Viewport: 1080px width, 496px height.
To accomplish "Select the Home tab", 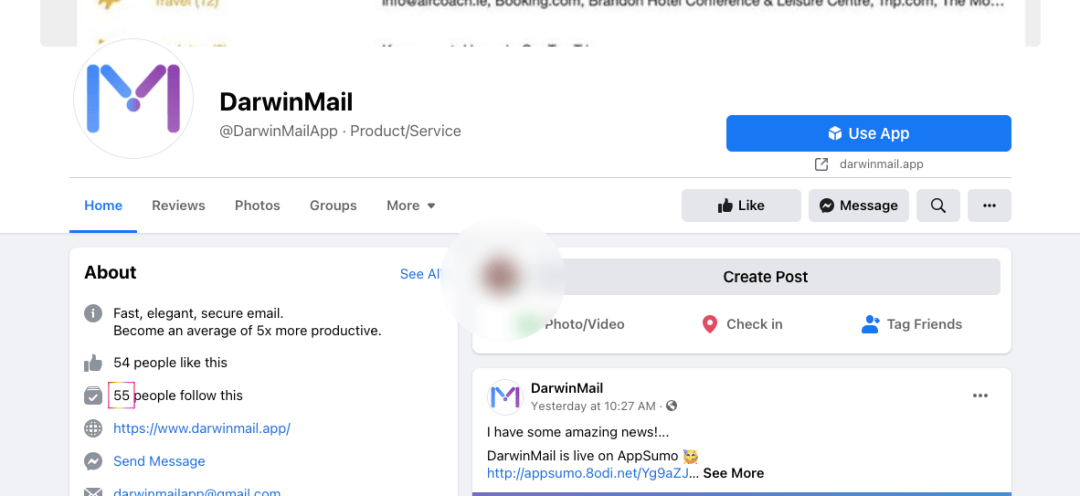I will [x=103, y=205].
